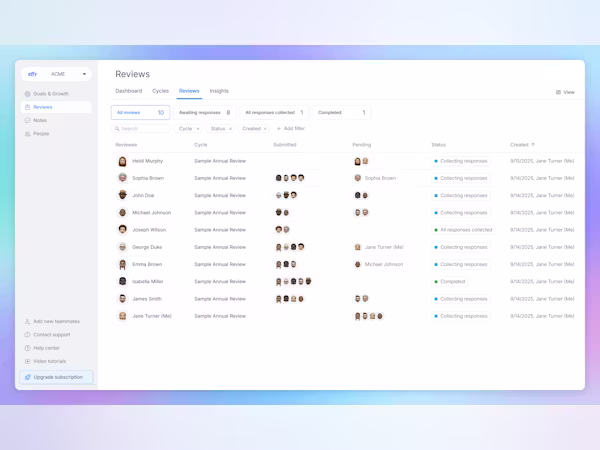
Task: Select Completed filter card
Action: 341,112
